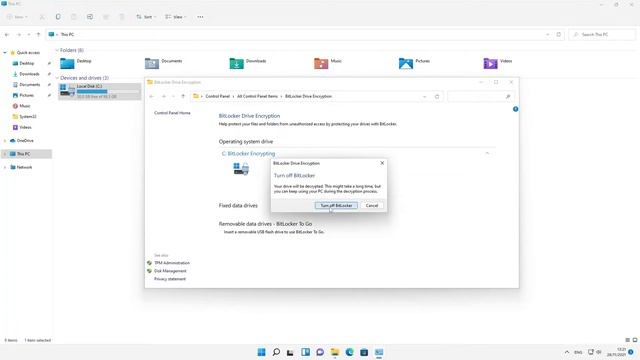This screenshot has height=360, width=640.
Task: Select the Music folder in Folders group
Action: tap(328, 63)
